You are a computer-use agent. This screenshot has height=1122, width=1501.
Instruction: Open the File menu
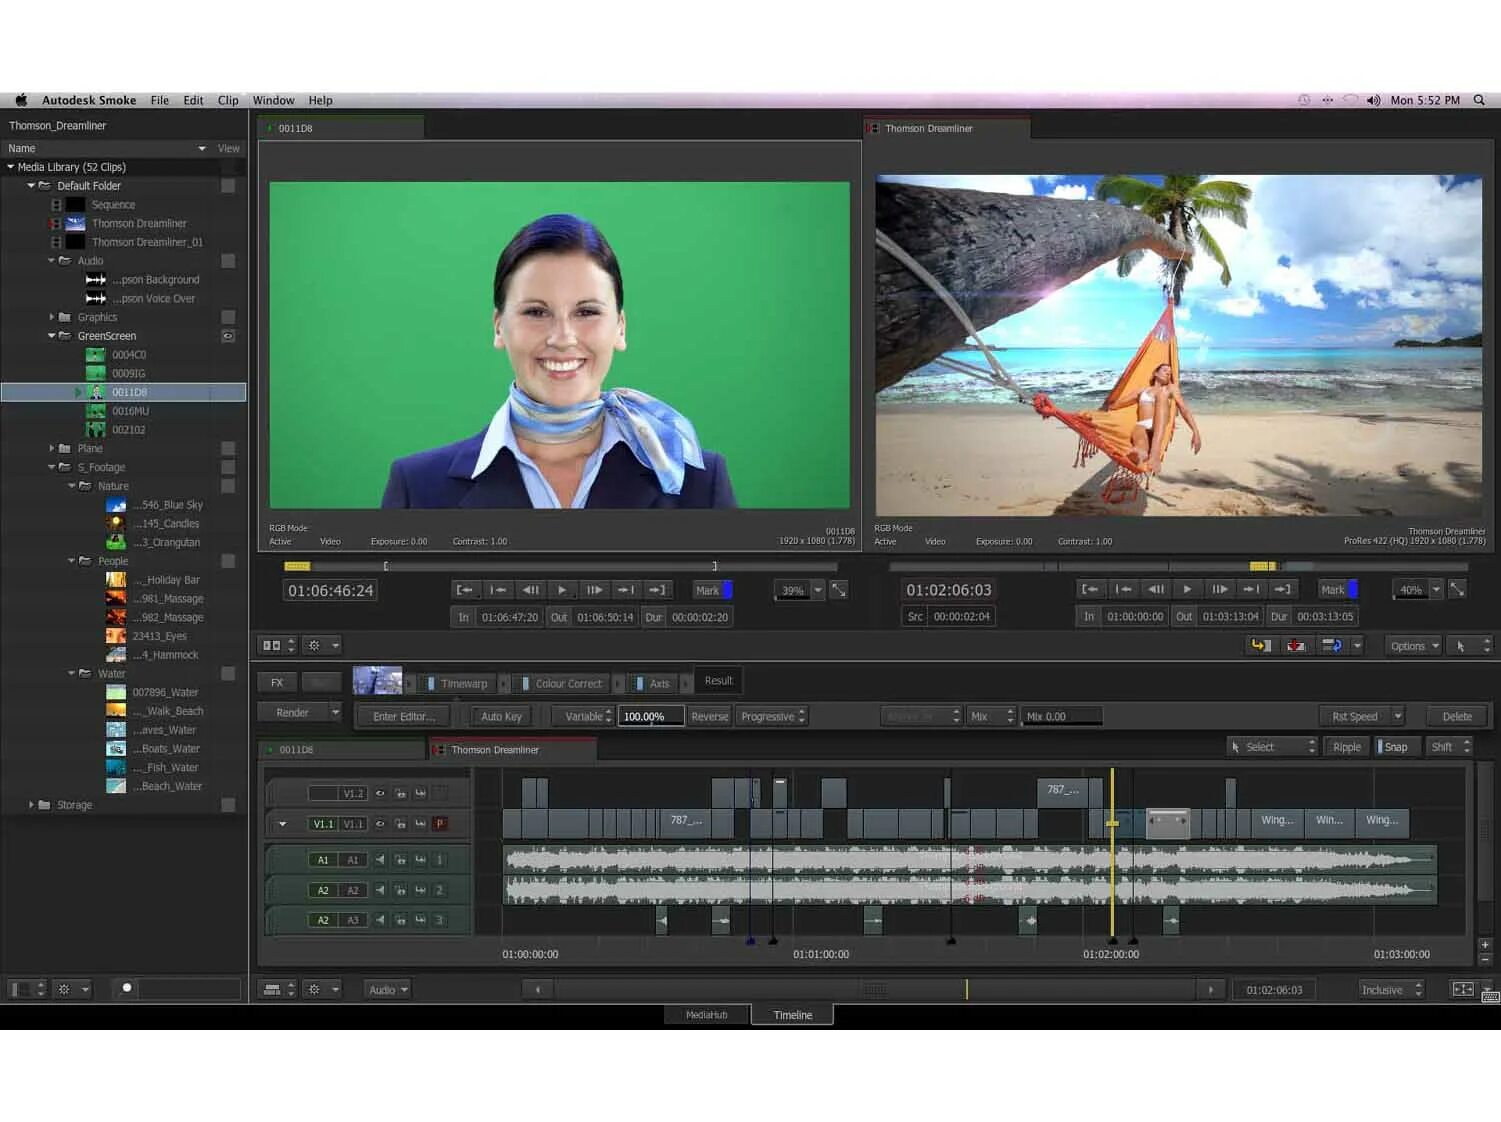[x=160, y=100]
